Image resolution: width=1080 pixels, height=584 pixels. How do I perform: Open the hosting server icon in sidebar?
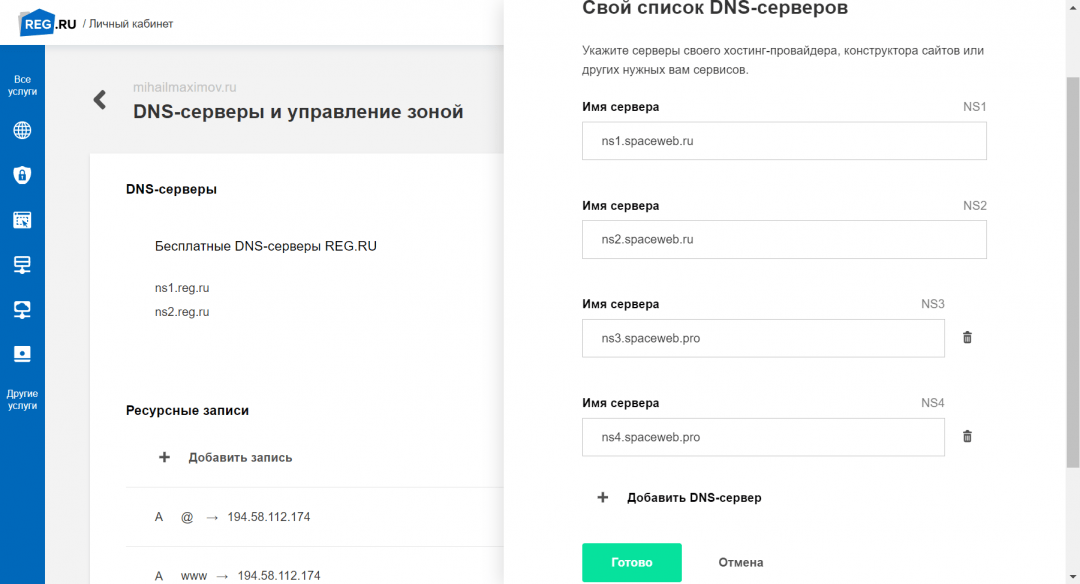[x=22, y=265]
